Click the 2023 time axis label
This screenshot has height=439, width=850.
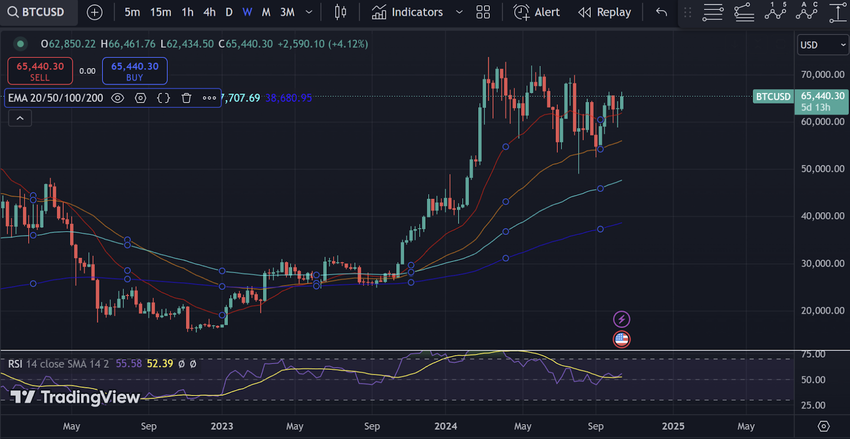[x=221, y=425]
